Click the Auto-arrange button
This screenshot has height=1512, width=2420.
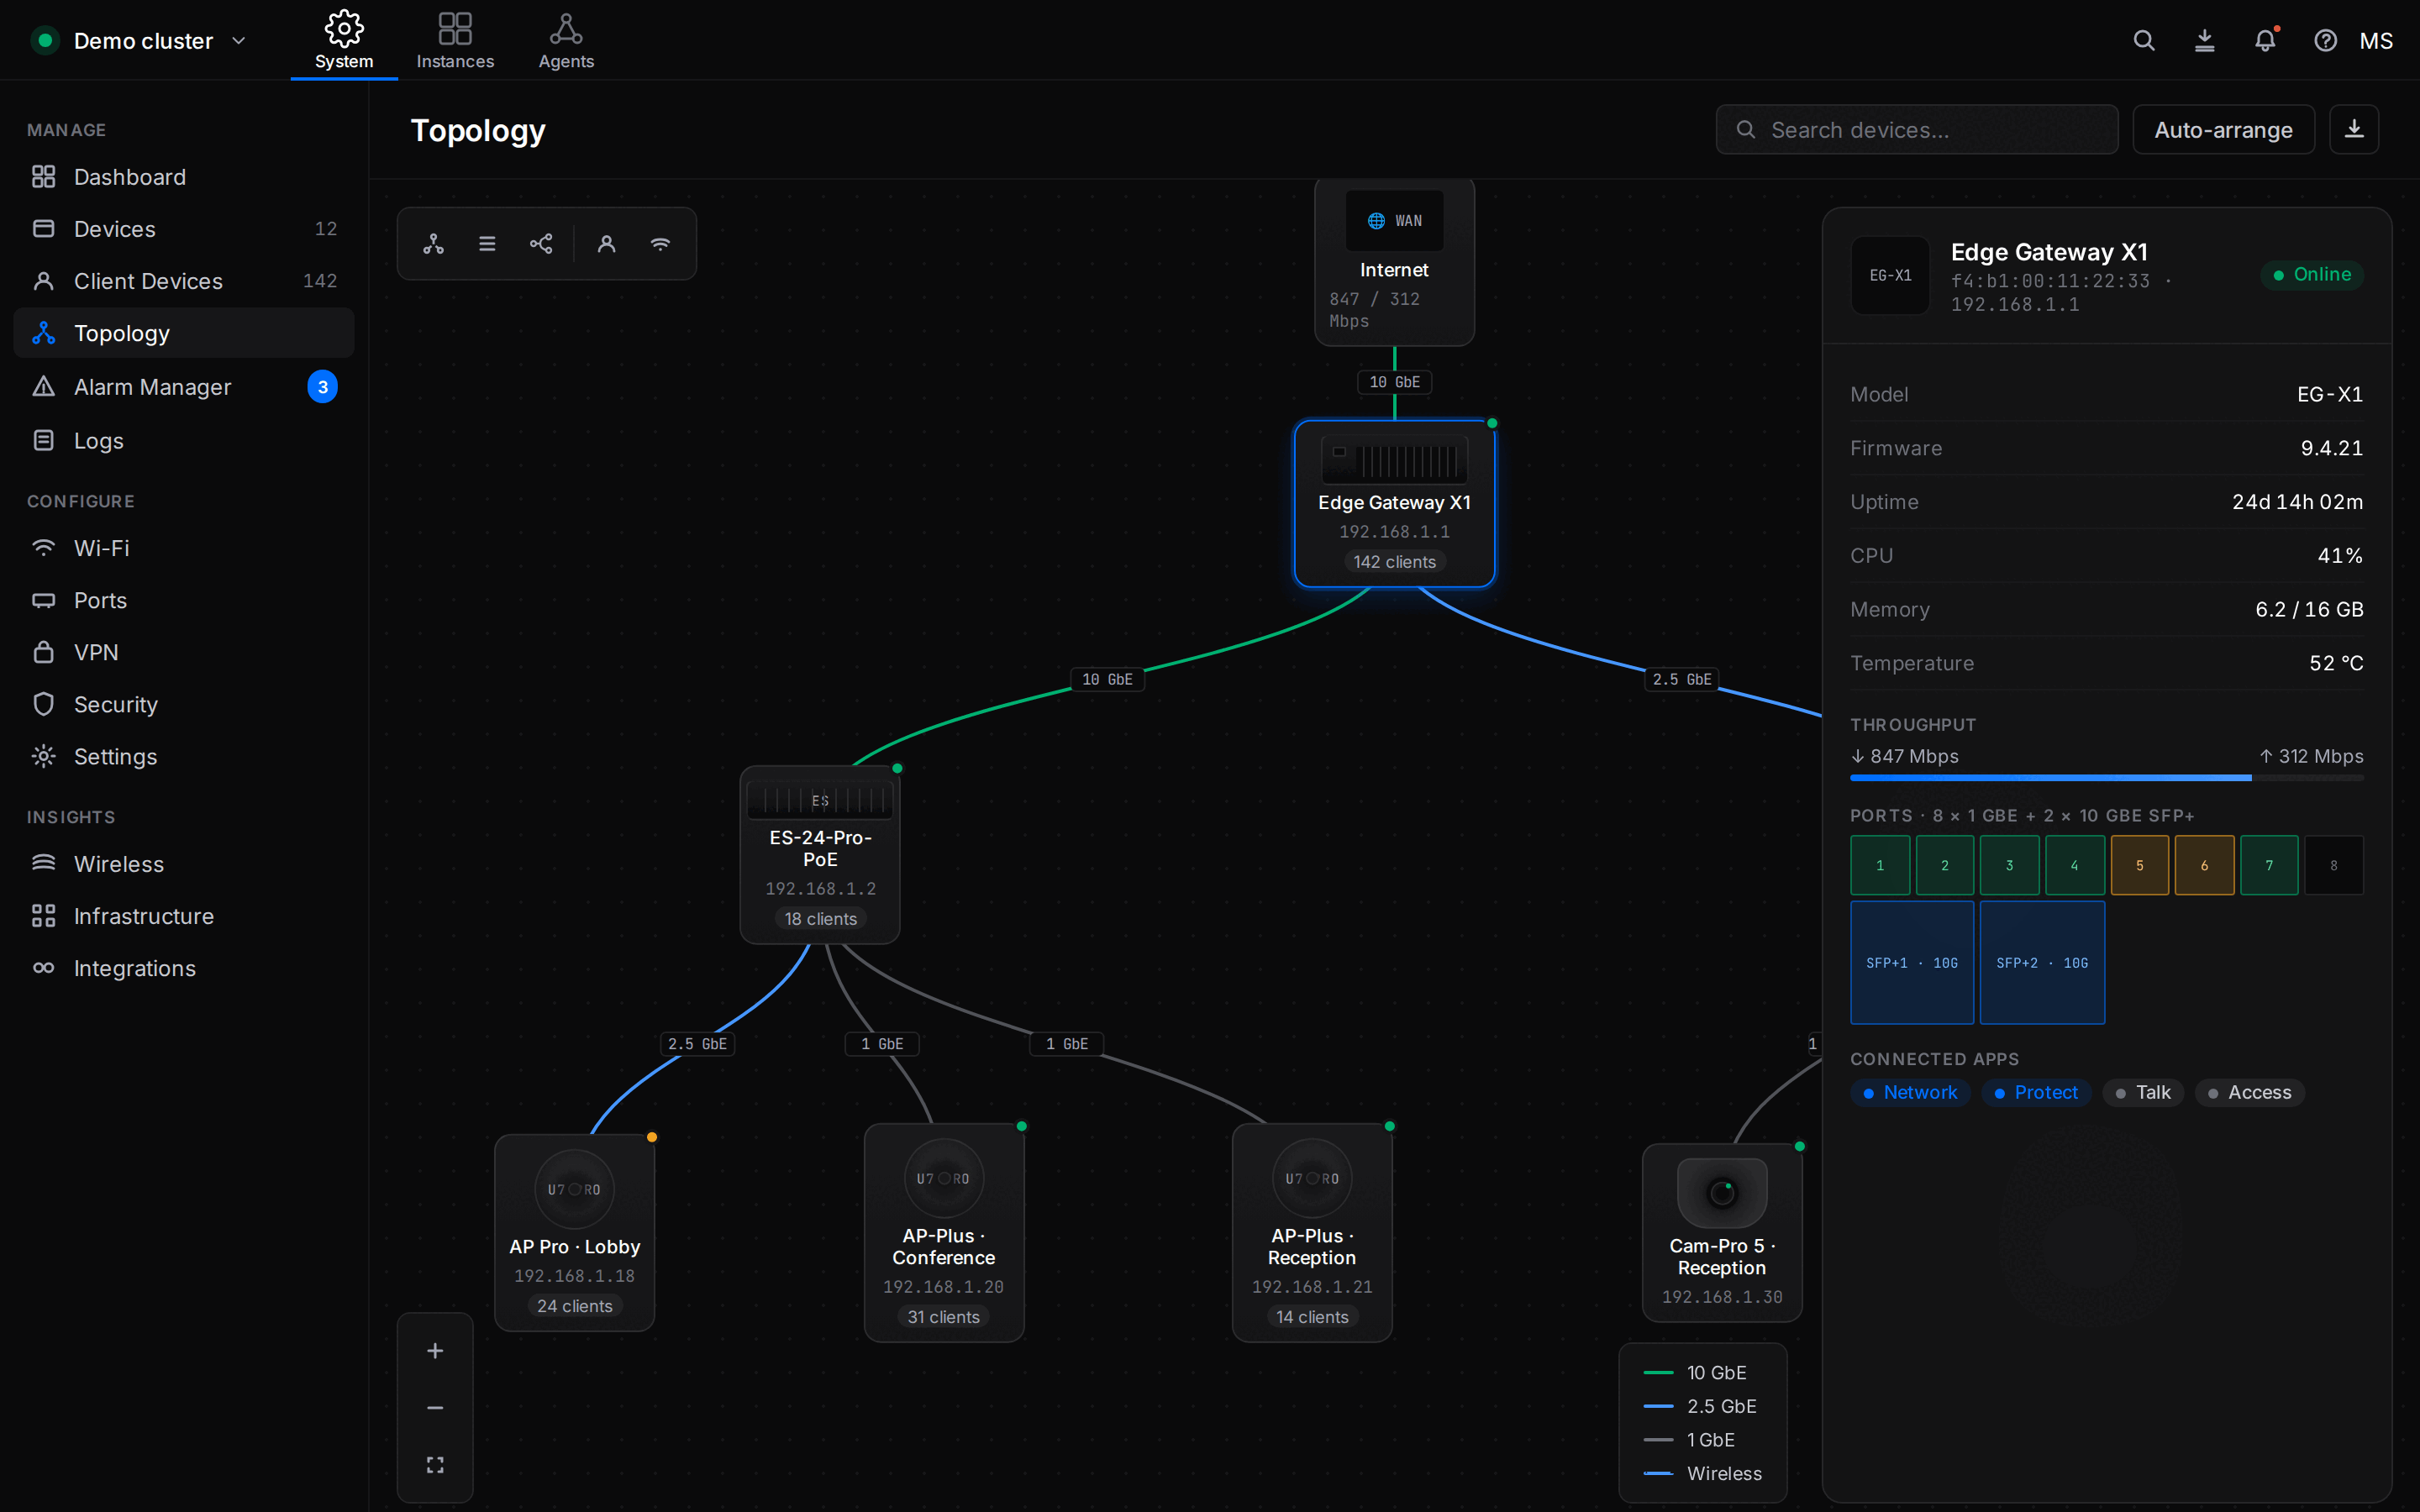(x=2223, y=130)
